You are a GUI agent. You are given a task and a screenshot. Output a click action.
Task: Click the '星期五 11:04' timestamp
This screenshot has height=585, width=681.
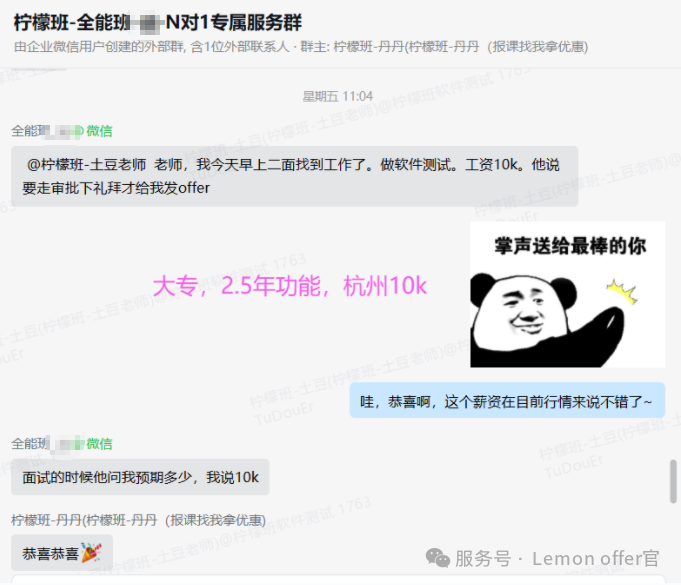[337, 96]
